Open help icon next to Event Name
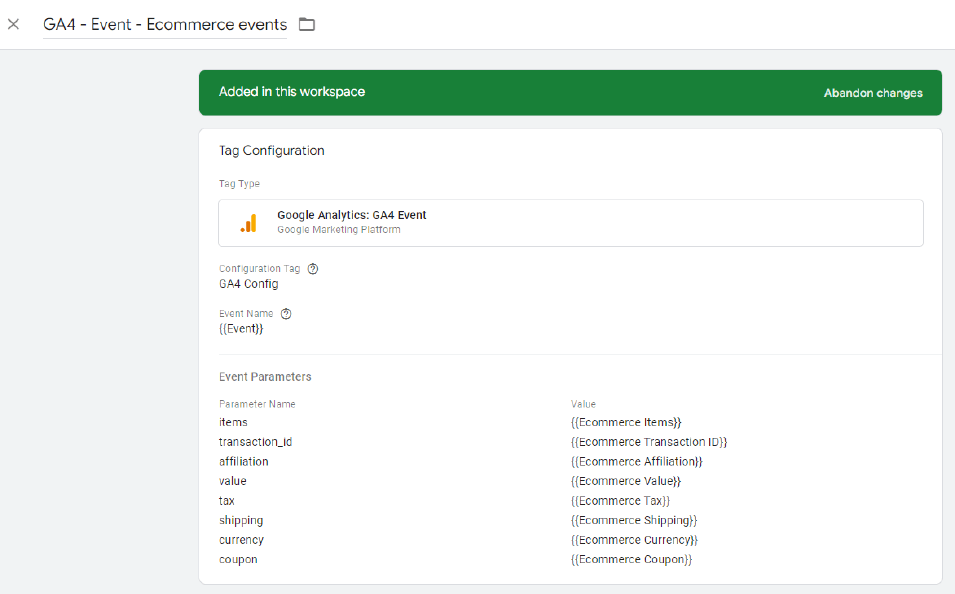The image size is (955, 594). [x=286, y=314]
